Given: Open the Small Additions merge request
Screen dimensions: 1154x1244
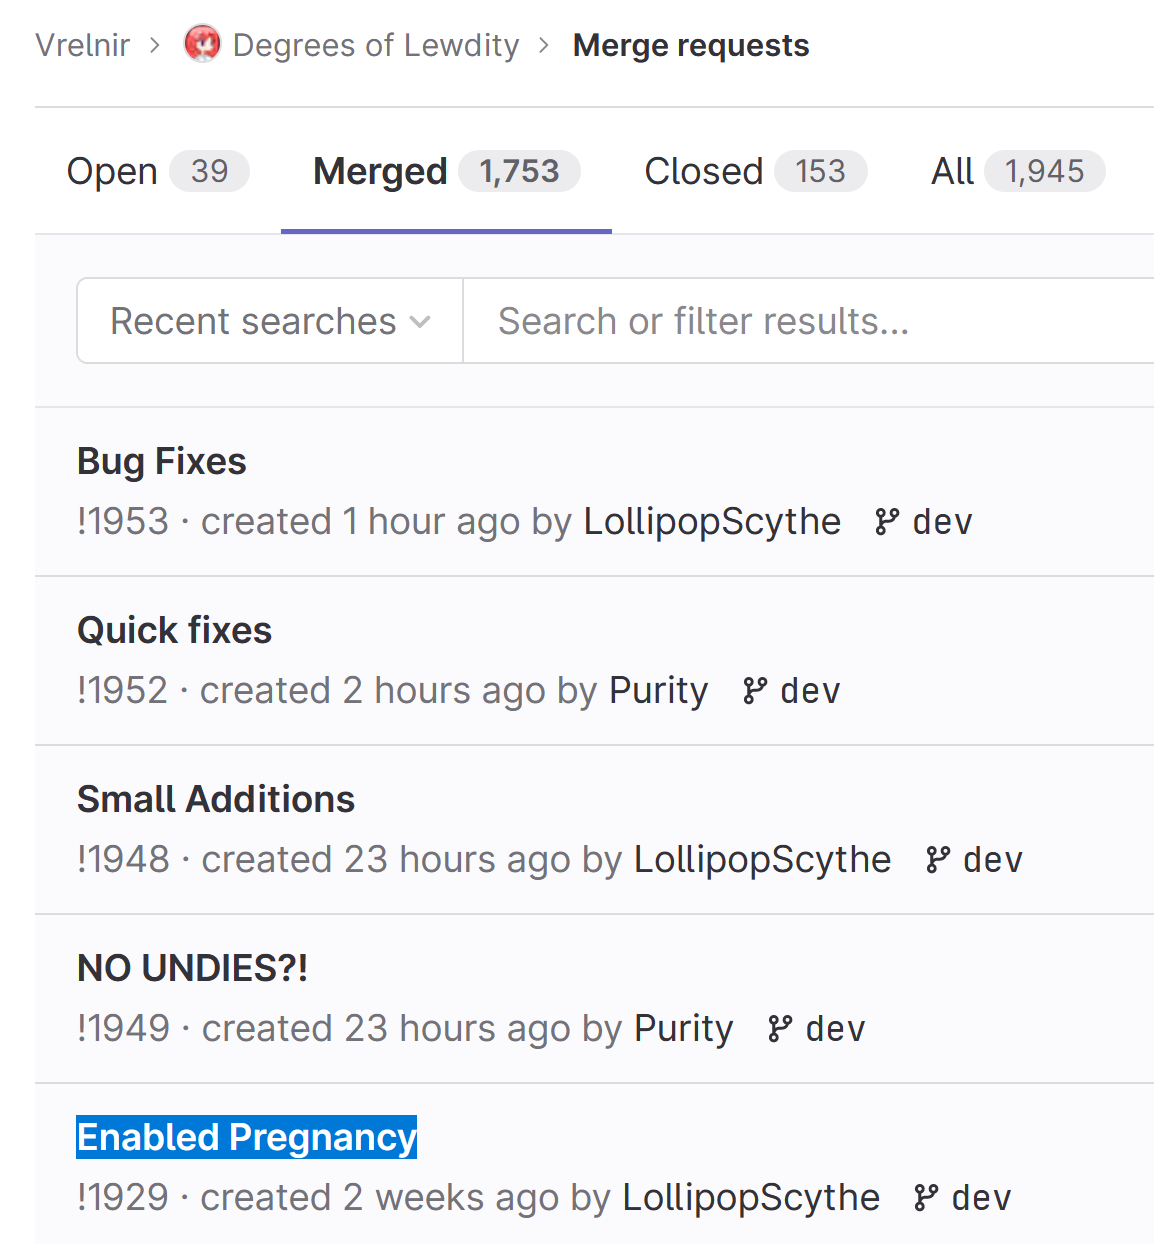Looking at the screenshot, I should click(216, 799).
